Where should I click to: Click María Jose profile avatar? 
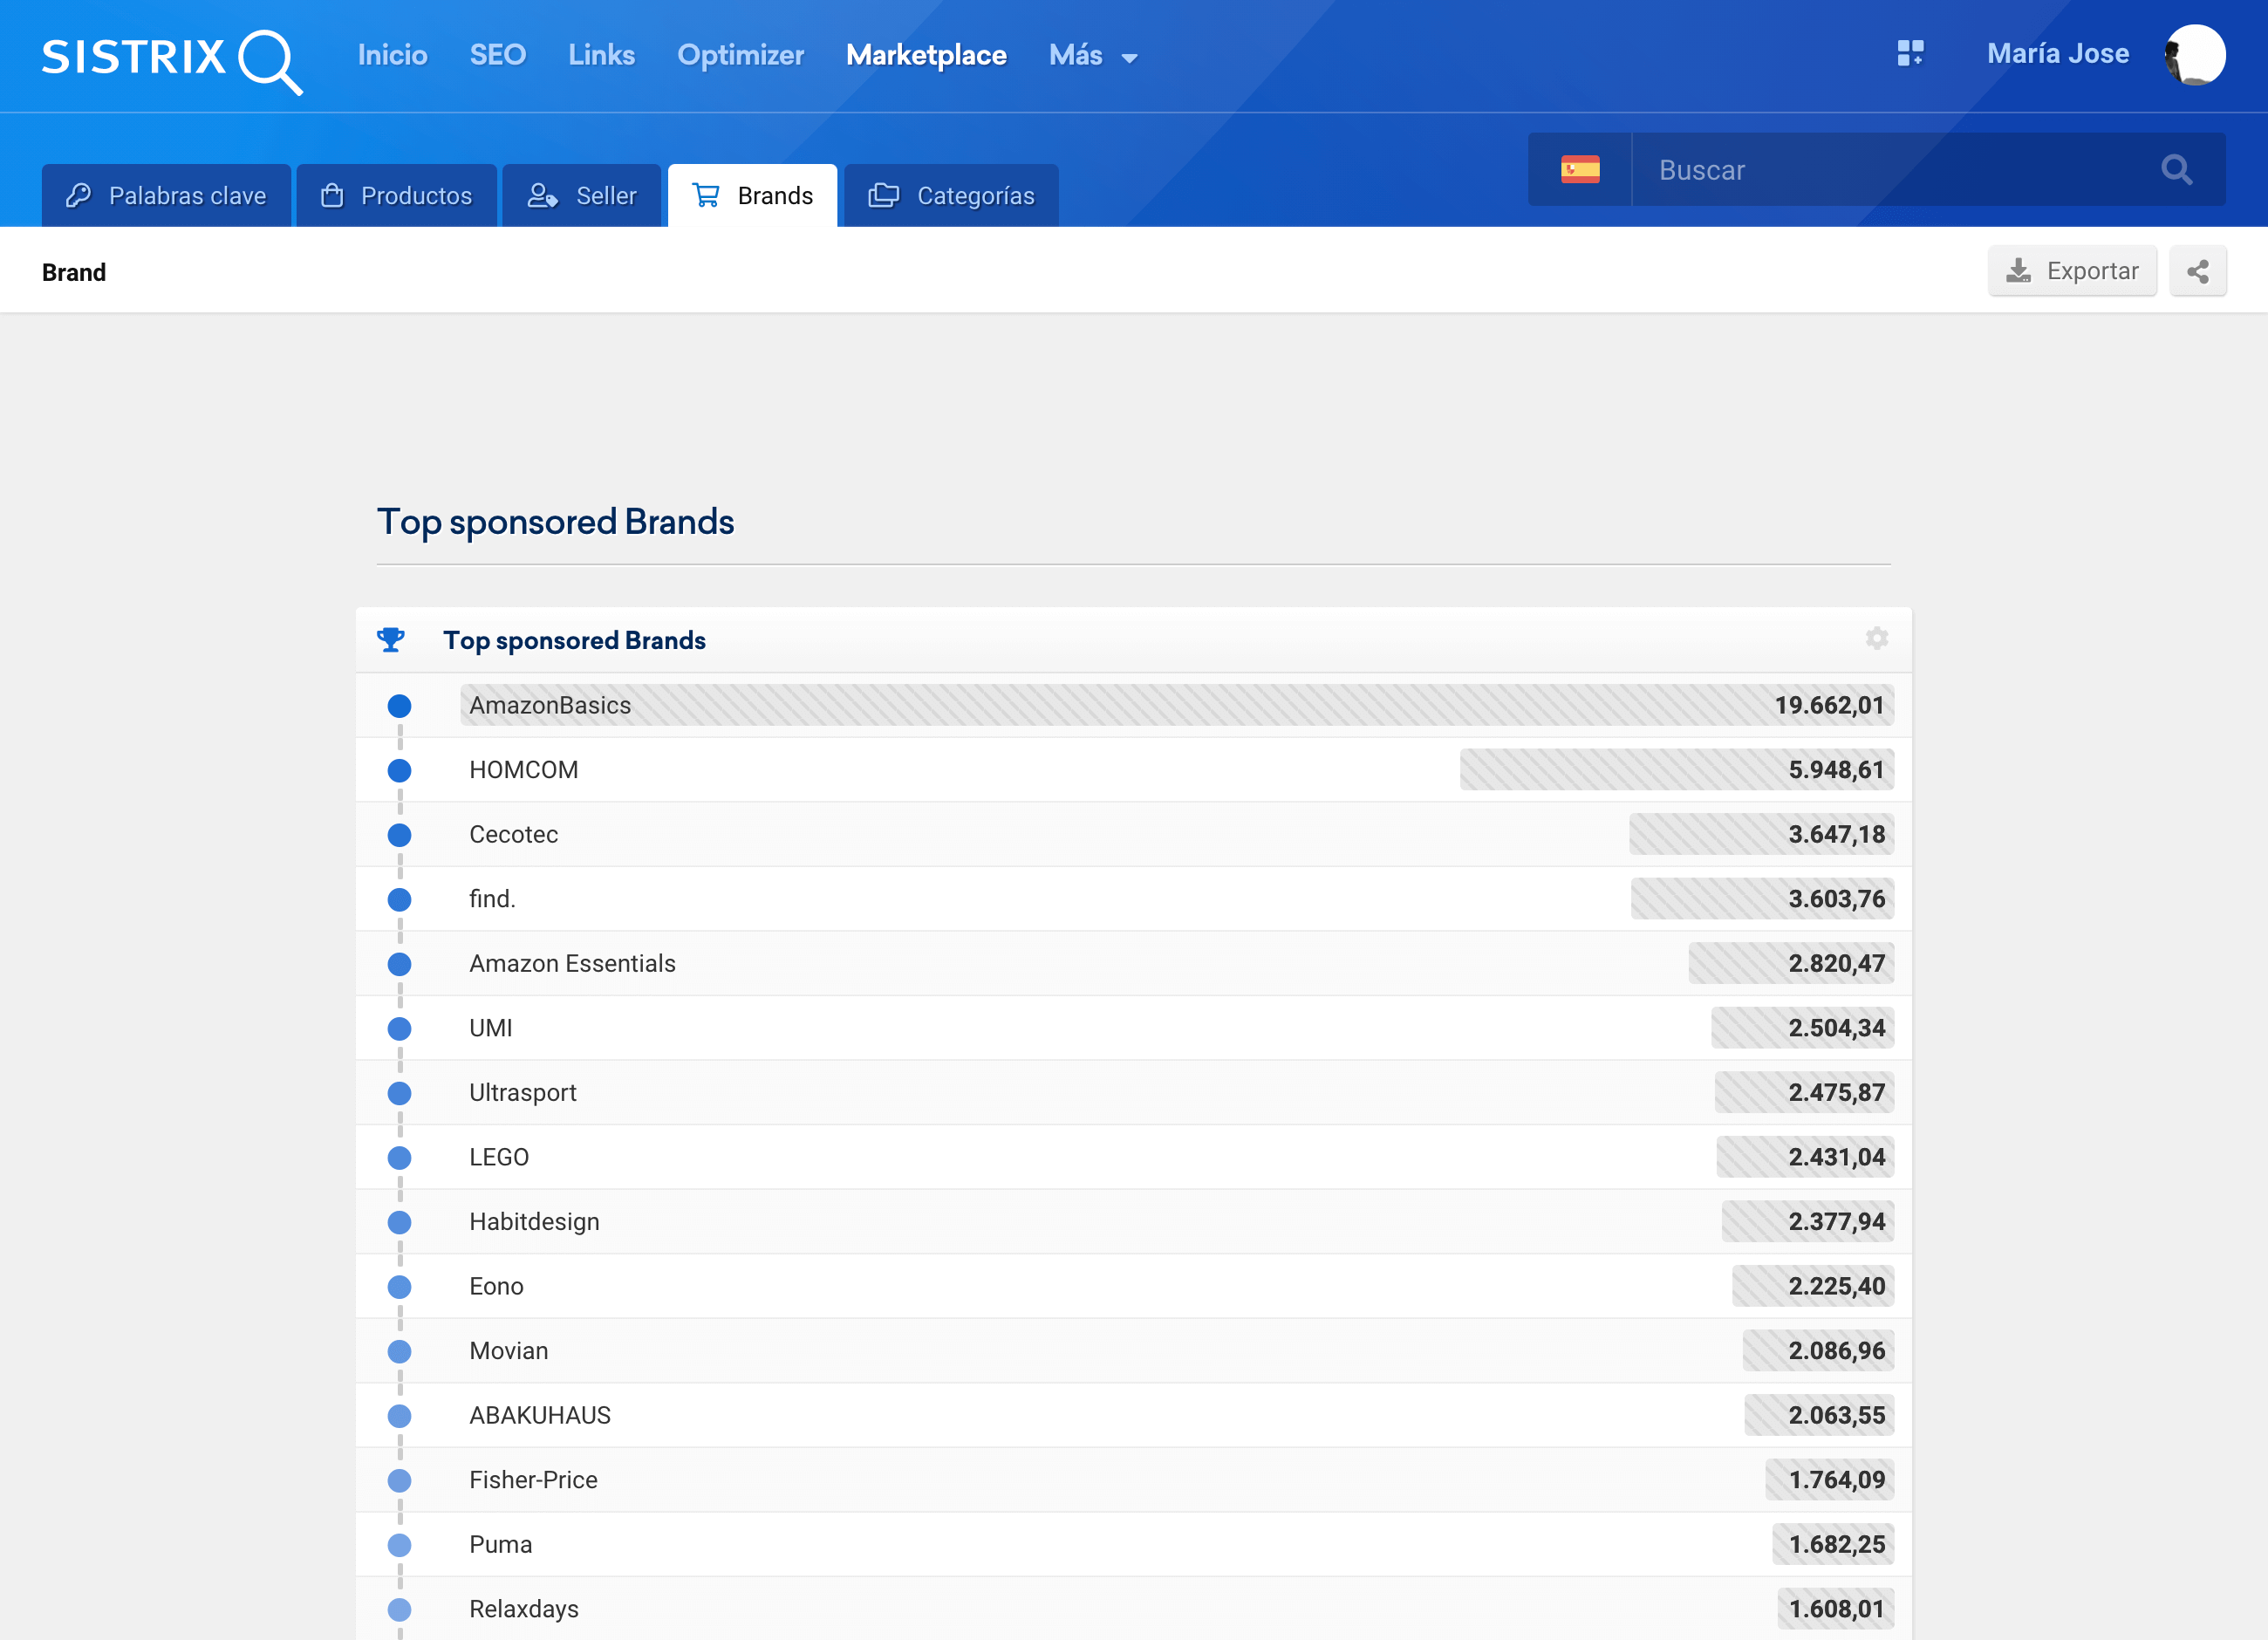click(2194, 55)
